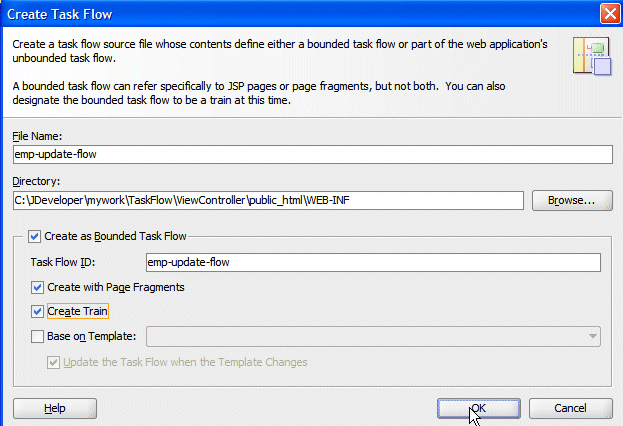Click the Directory label
Image resolution: width=623 pixels, height=426 pixels.
pos(36,181)
